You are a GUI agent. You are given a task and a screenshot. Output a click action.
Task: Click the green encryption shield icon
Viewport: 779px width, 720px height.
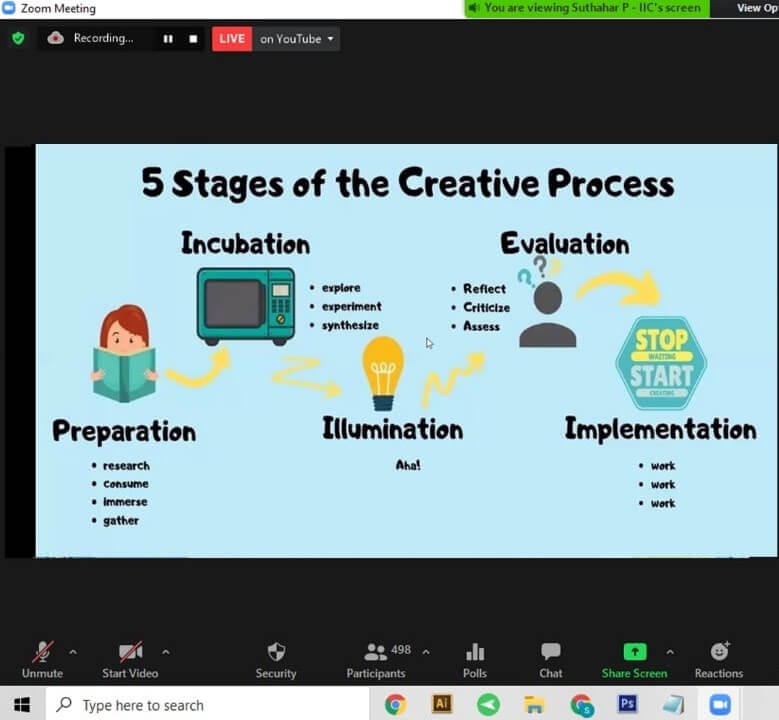pyautogui.click(x=18, y=39)
